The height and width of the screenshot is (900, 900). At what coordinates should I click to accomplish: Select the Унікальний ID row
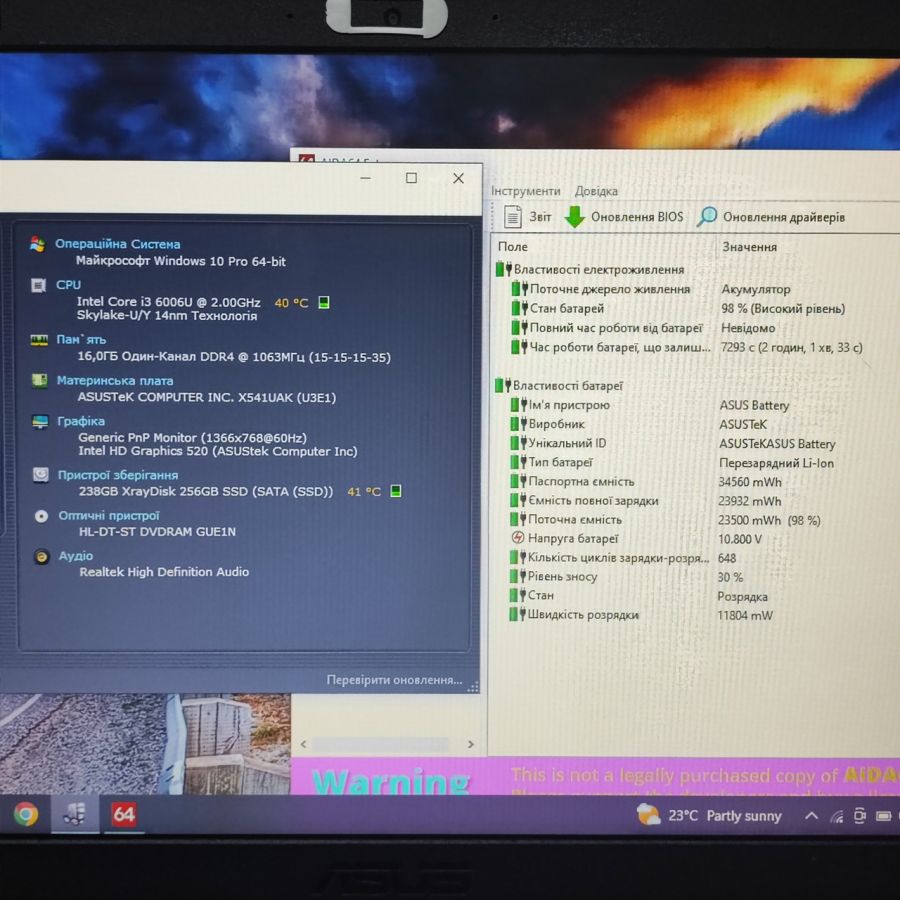673,443
